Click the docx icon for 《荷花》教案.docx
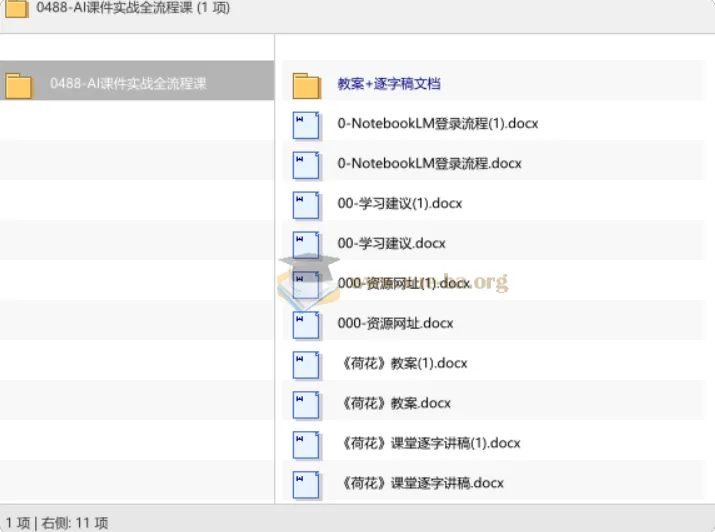The width and height of the screenshot is (715, 532). 306,405
